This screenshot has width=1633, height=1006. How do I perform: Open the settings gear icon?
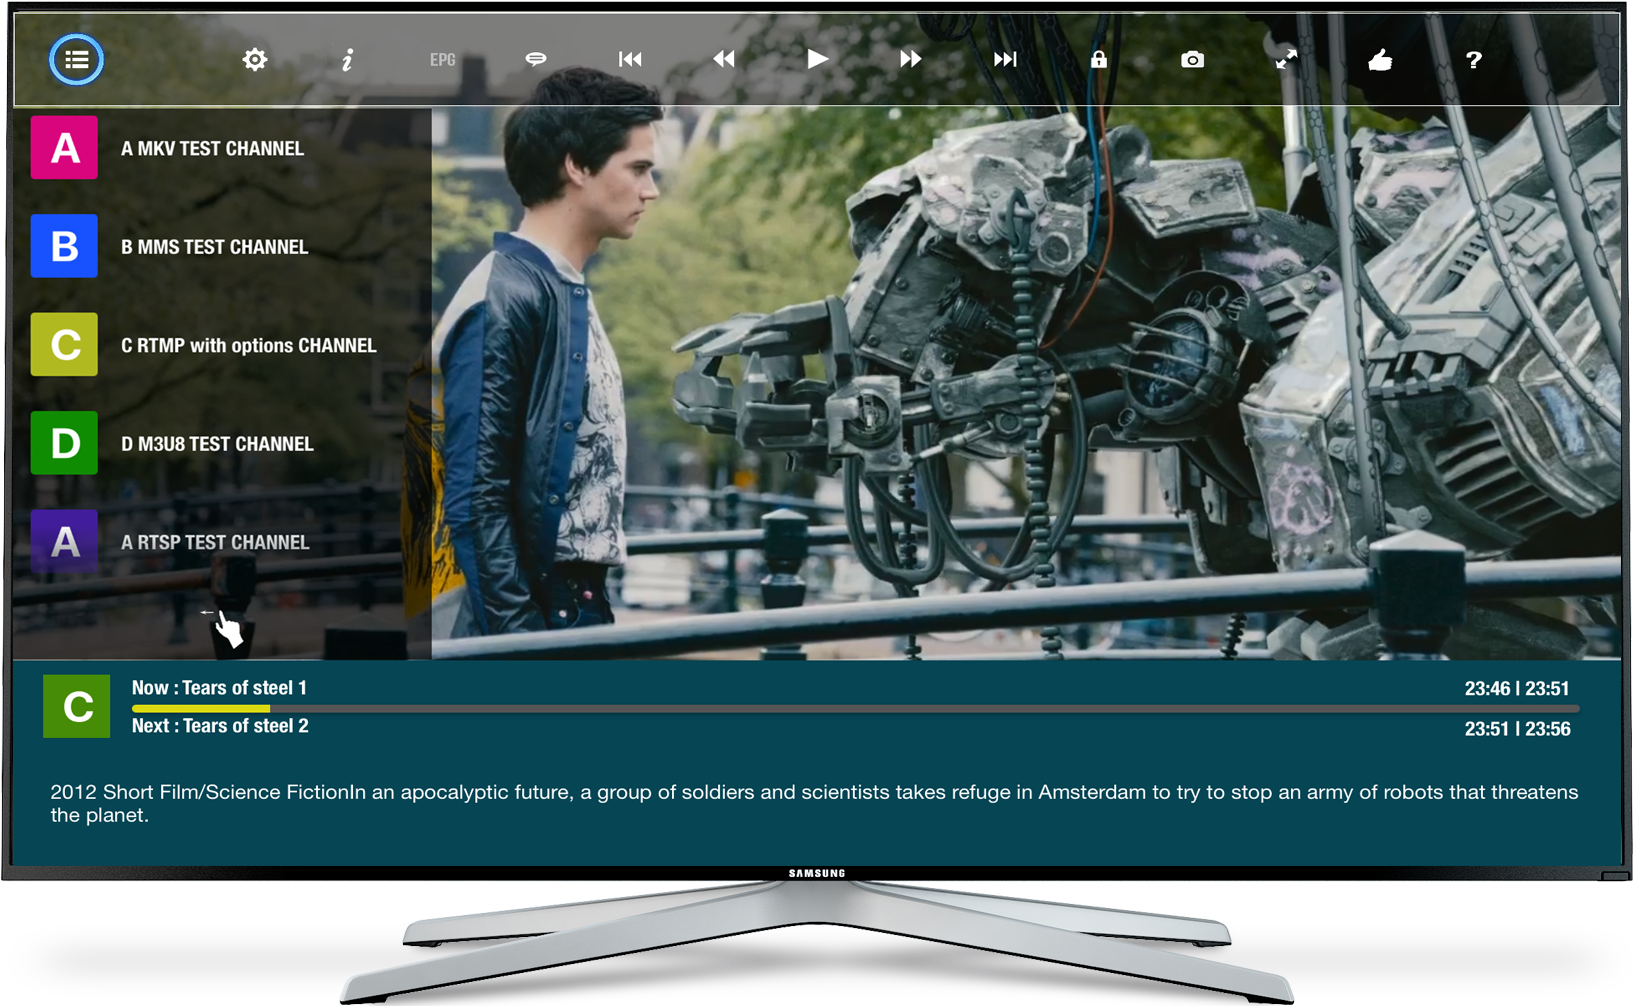pyautogui.click(x=255, y=60)
